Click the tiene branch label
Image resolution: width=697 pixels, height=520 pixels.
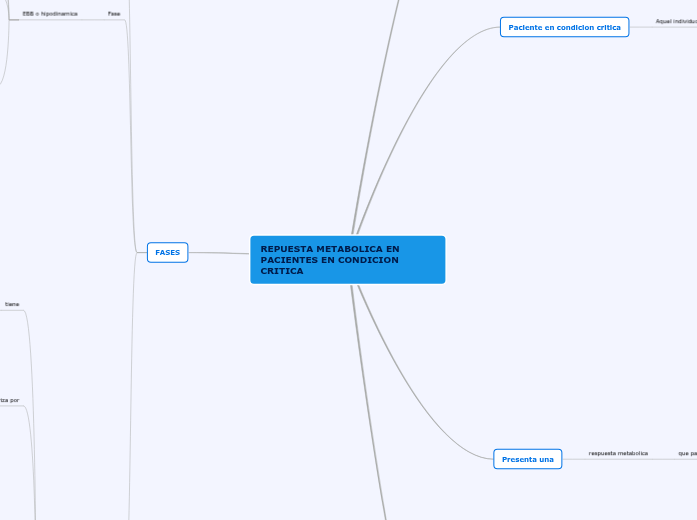point(12,304)
